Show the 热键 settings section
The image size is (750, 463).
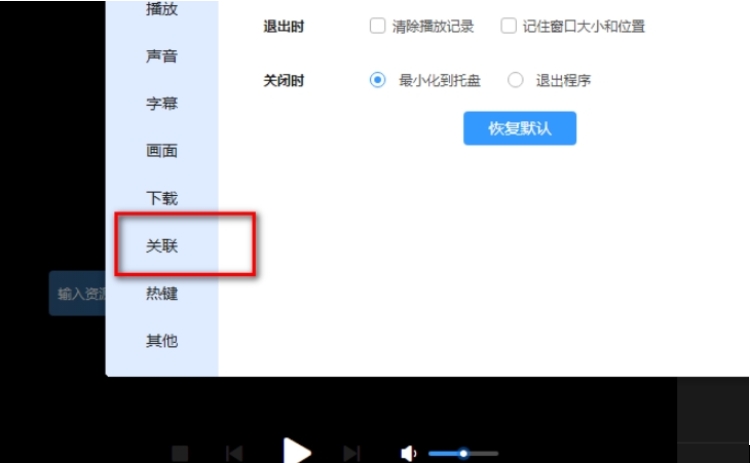point(162,293)
